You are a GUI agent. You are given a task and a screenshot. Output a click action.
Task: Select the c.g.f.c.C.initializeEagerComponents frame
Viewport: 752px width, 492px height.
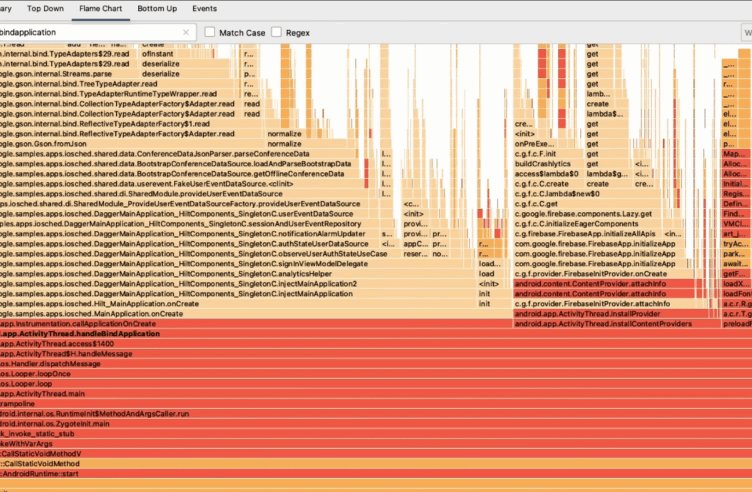(599, 223)
